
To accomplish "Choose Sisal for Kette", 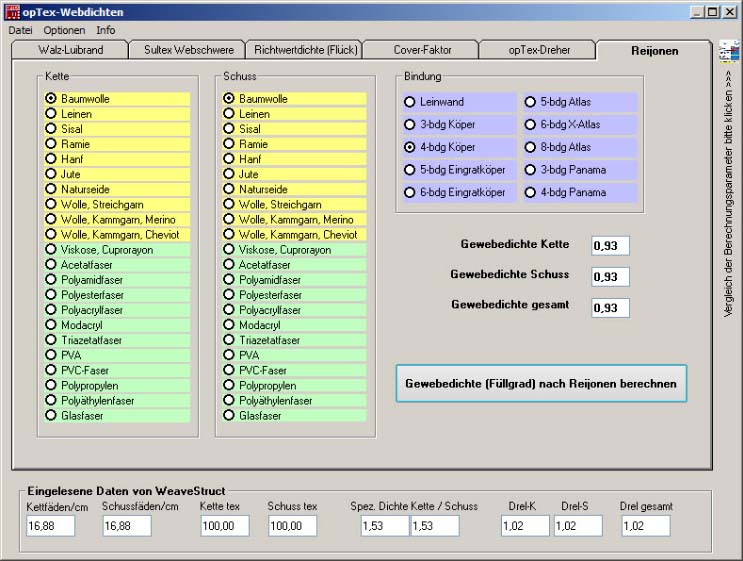I will click(117, 129).
